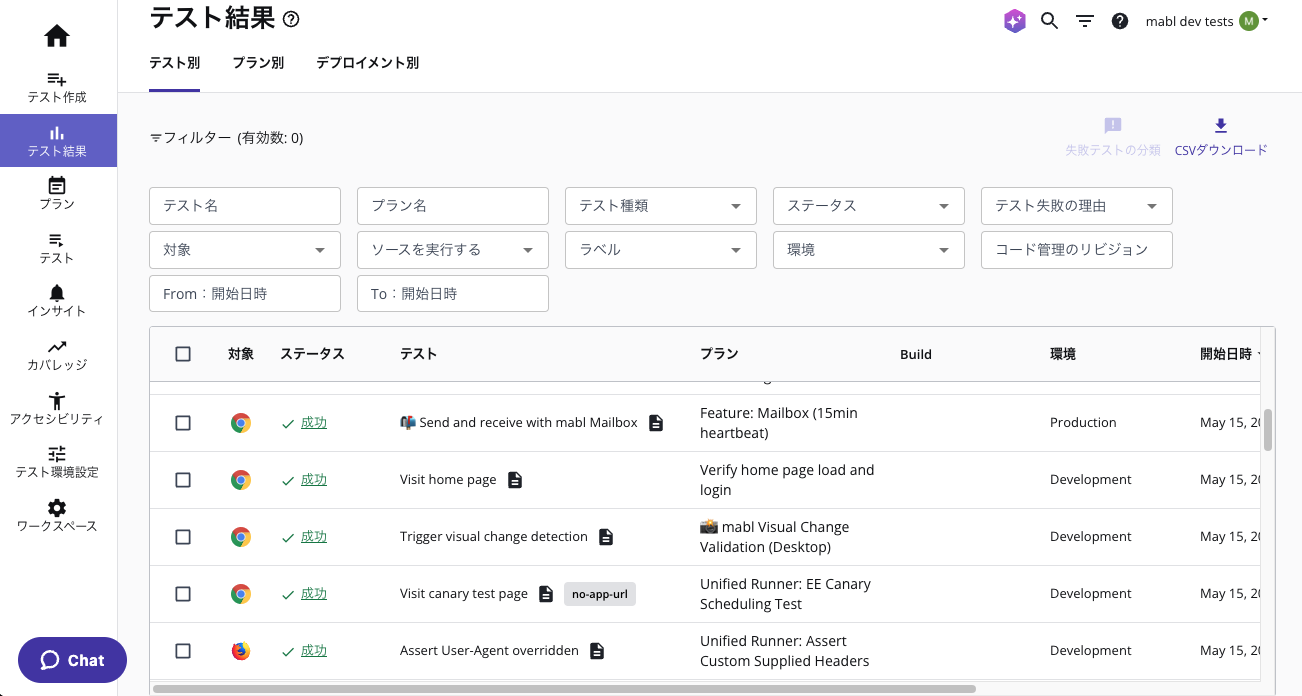
Task: Open the ステータス filter dropdown
Action: click(x=868, y=206)
